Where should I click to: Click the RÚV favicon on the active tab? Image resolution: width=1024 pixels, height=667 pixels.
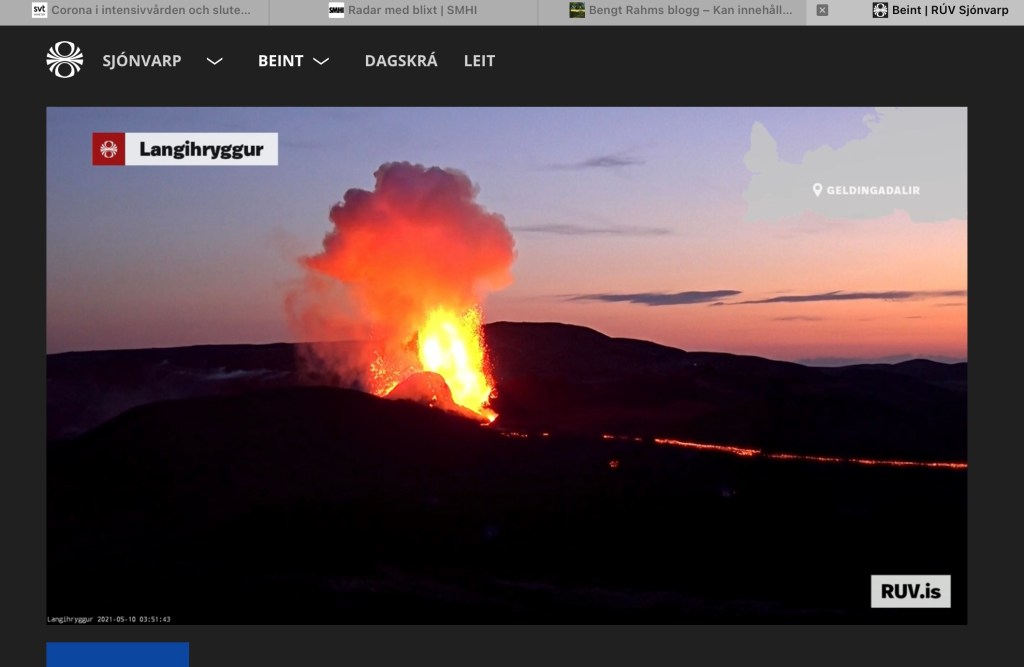880,10
